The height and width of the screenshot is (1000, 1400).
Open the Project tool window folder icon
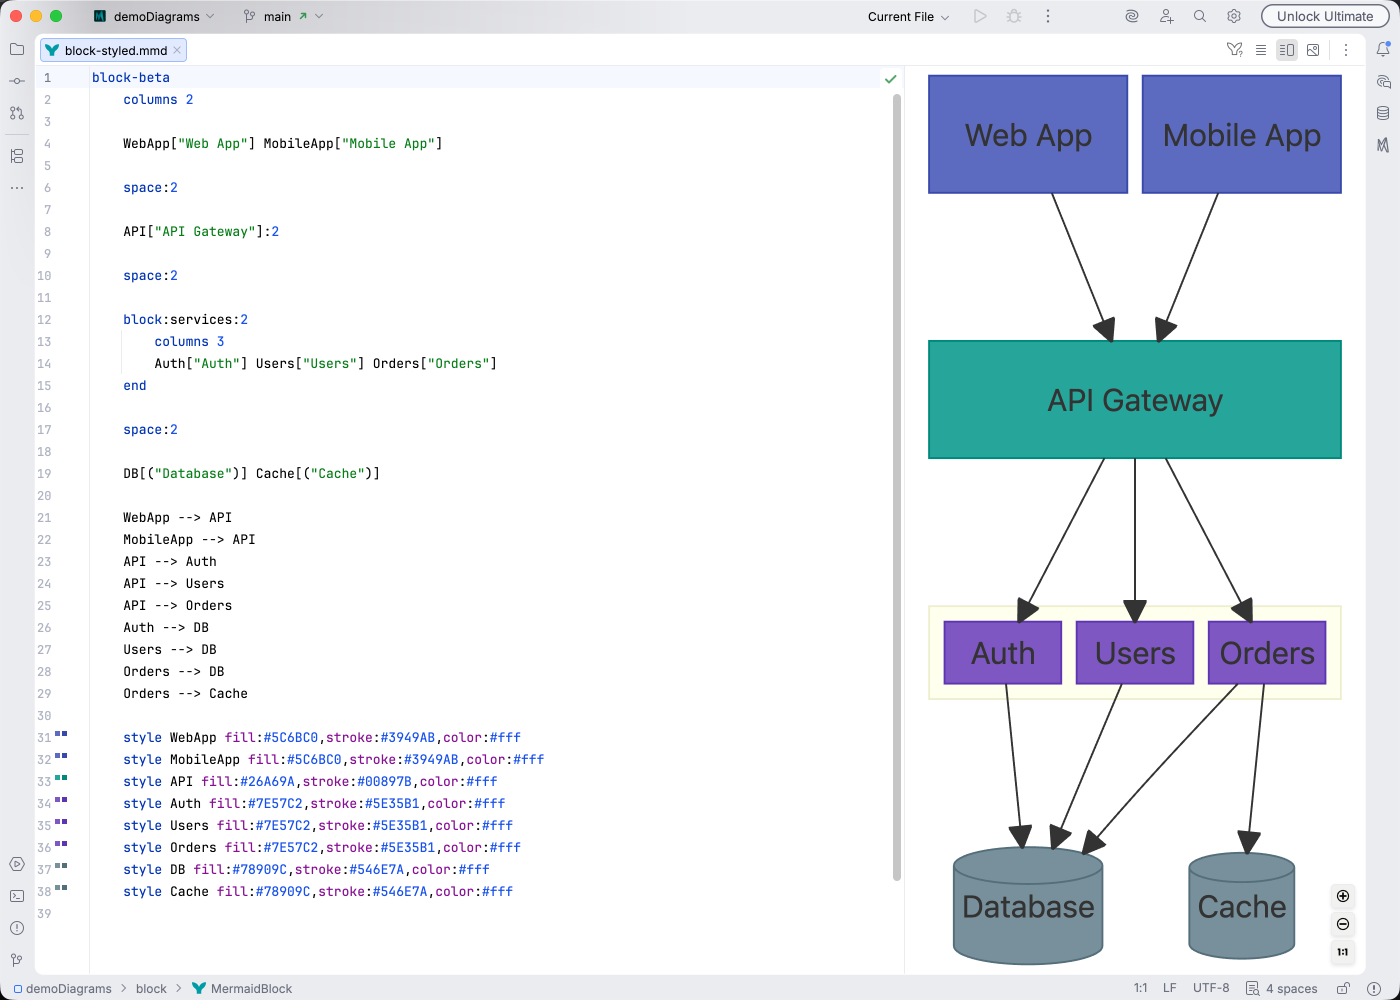coord(16,47)
